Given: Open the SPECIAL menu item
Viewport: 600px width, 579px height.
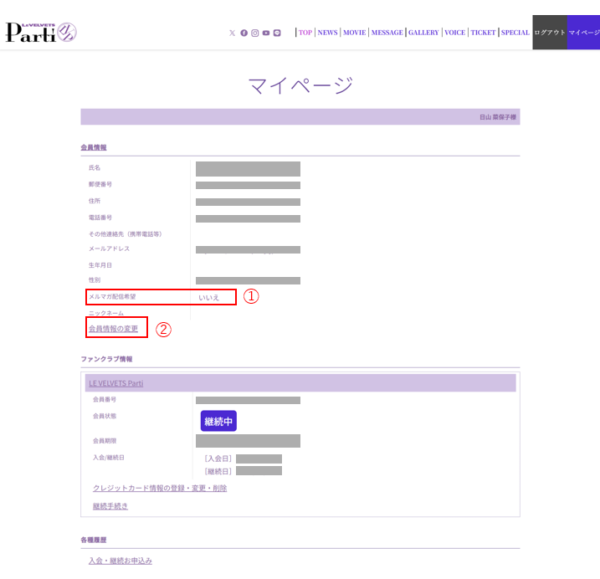Looking at the screenshot, I should click(x=515, y=33).
